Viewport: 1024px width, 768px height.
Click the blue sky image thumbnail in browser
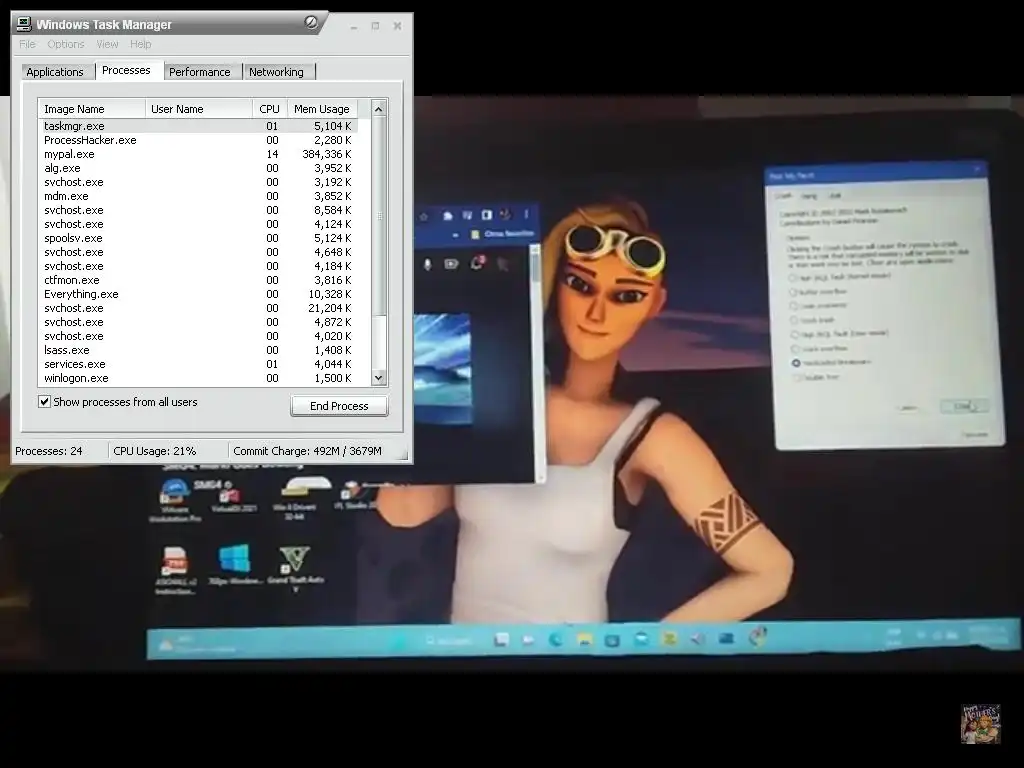(x=442, y=368)
